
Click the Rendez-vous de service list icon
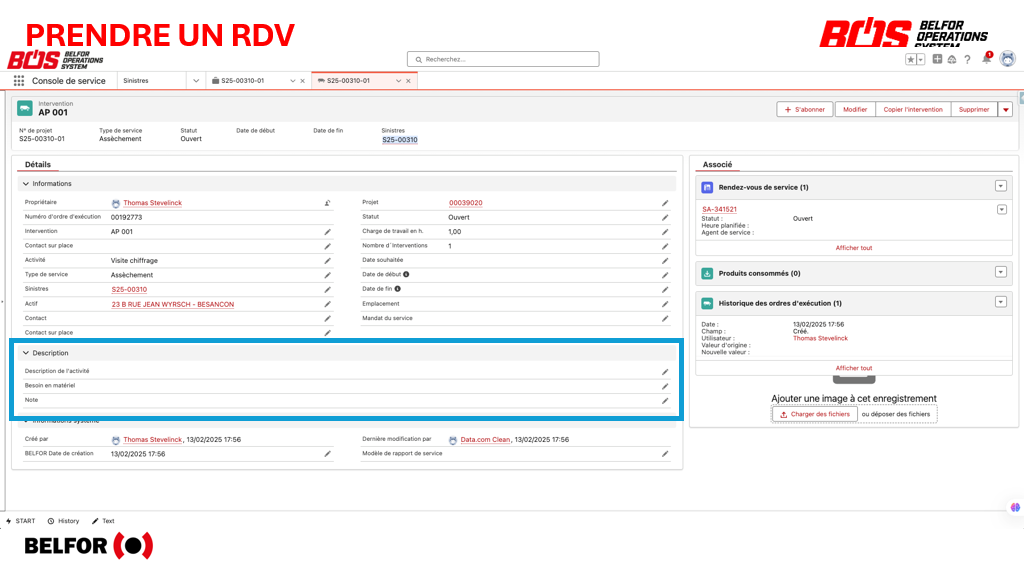point(707,187)
